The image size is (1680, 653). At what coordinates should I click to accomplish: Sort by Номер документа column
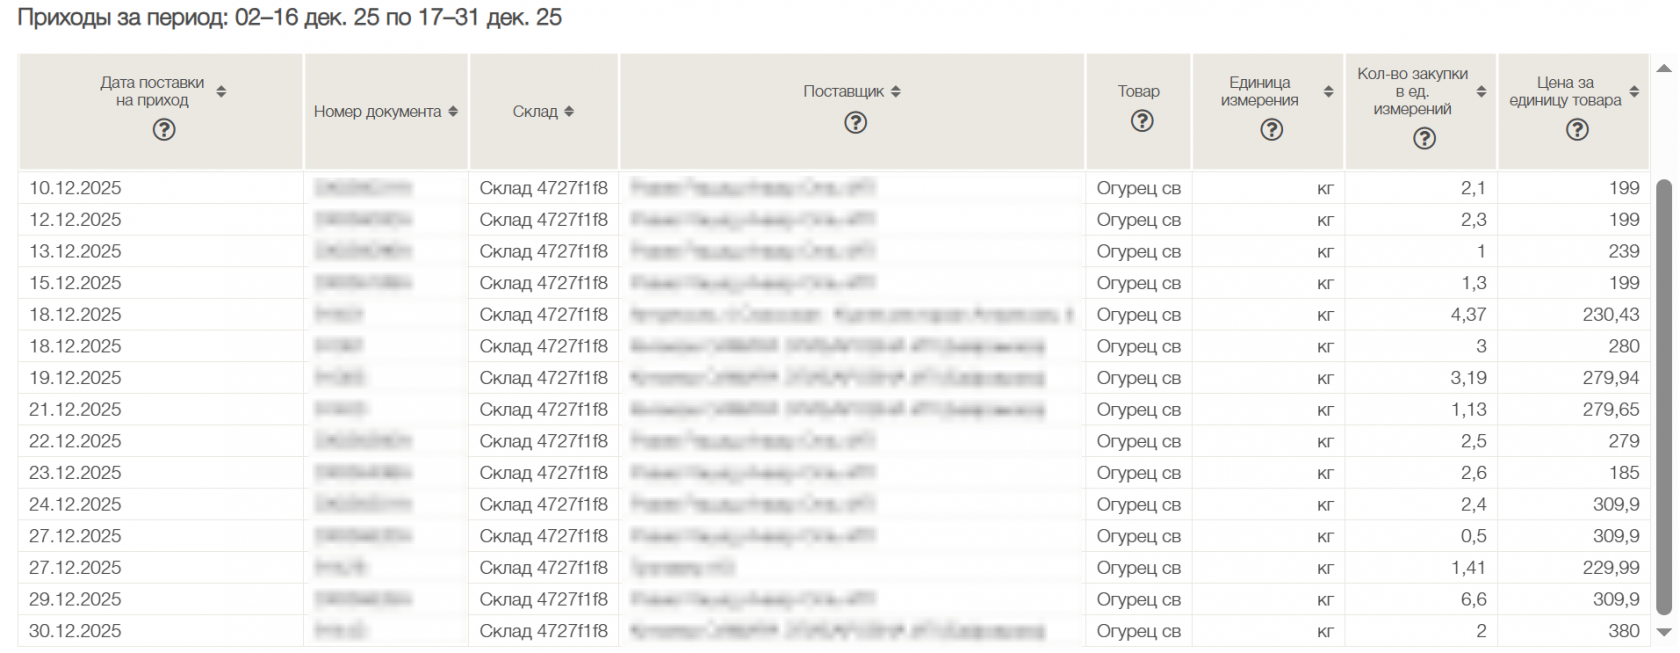[453, 112]
